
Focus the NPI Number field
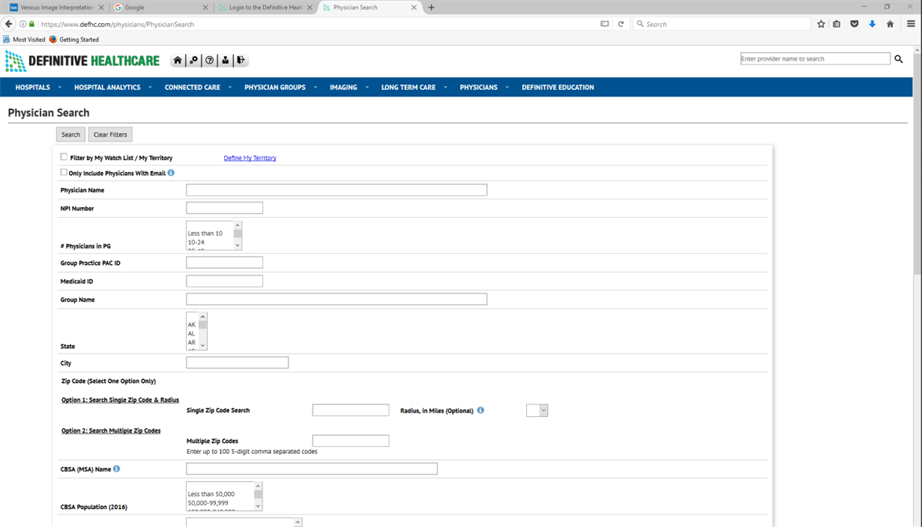(225, 208)
